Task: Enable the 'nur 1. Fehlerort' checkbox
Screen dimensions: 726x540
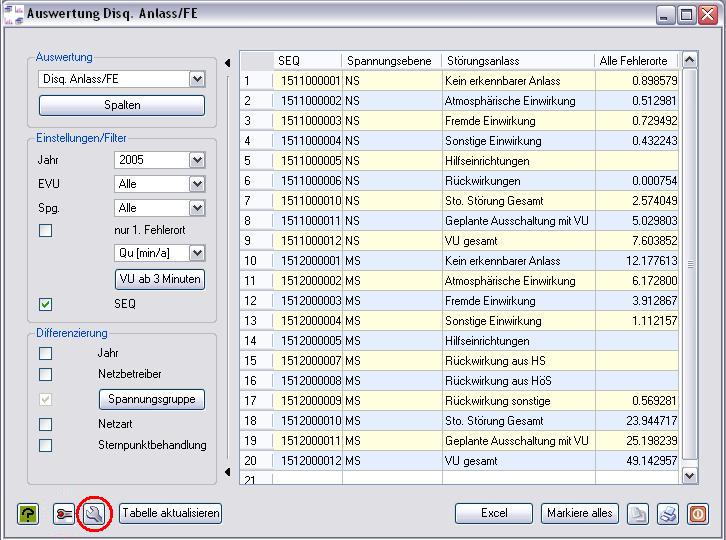Action: pos(45,231)
